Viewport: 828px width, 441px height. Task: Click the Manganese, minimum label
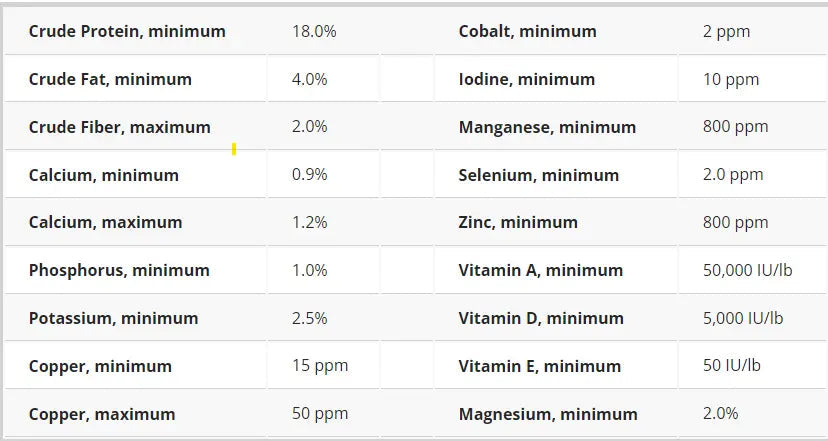point(547,127)
